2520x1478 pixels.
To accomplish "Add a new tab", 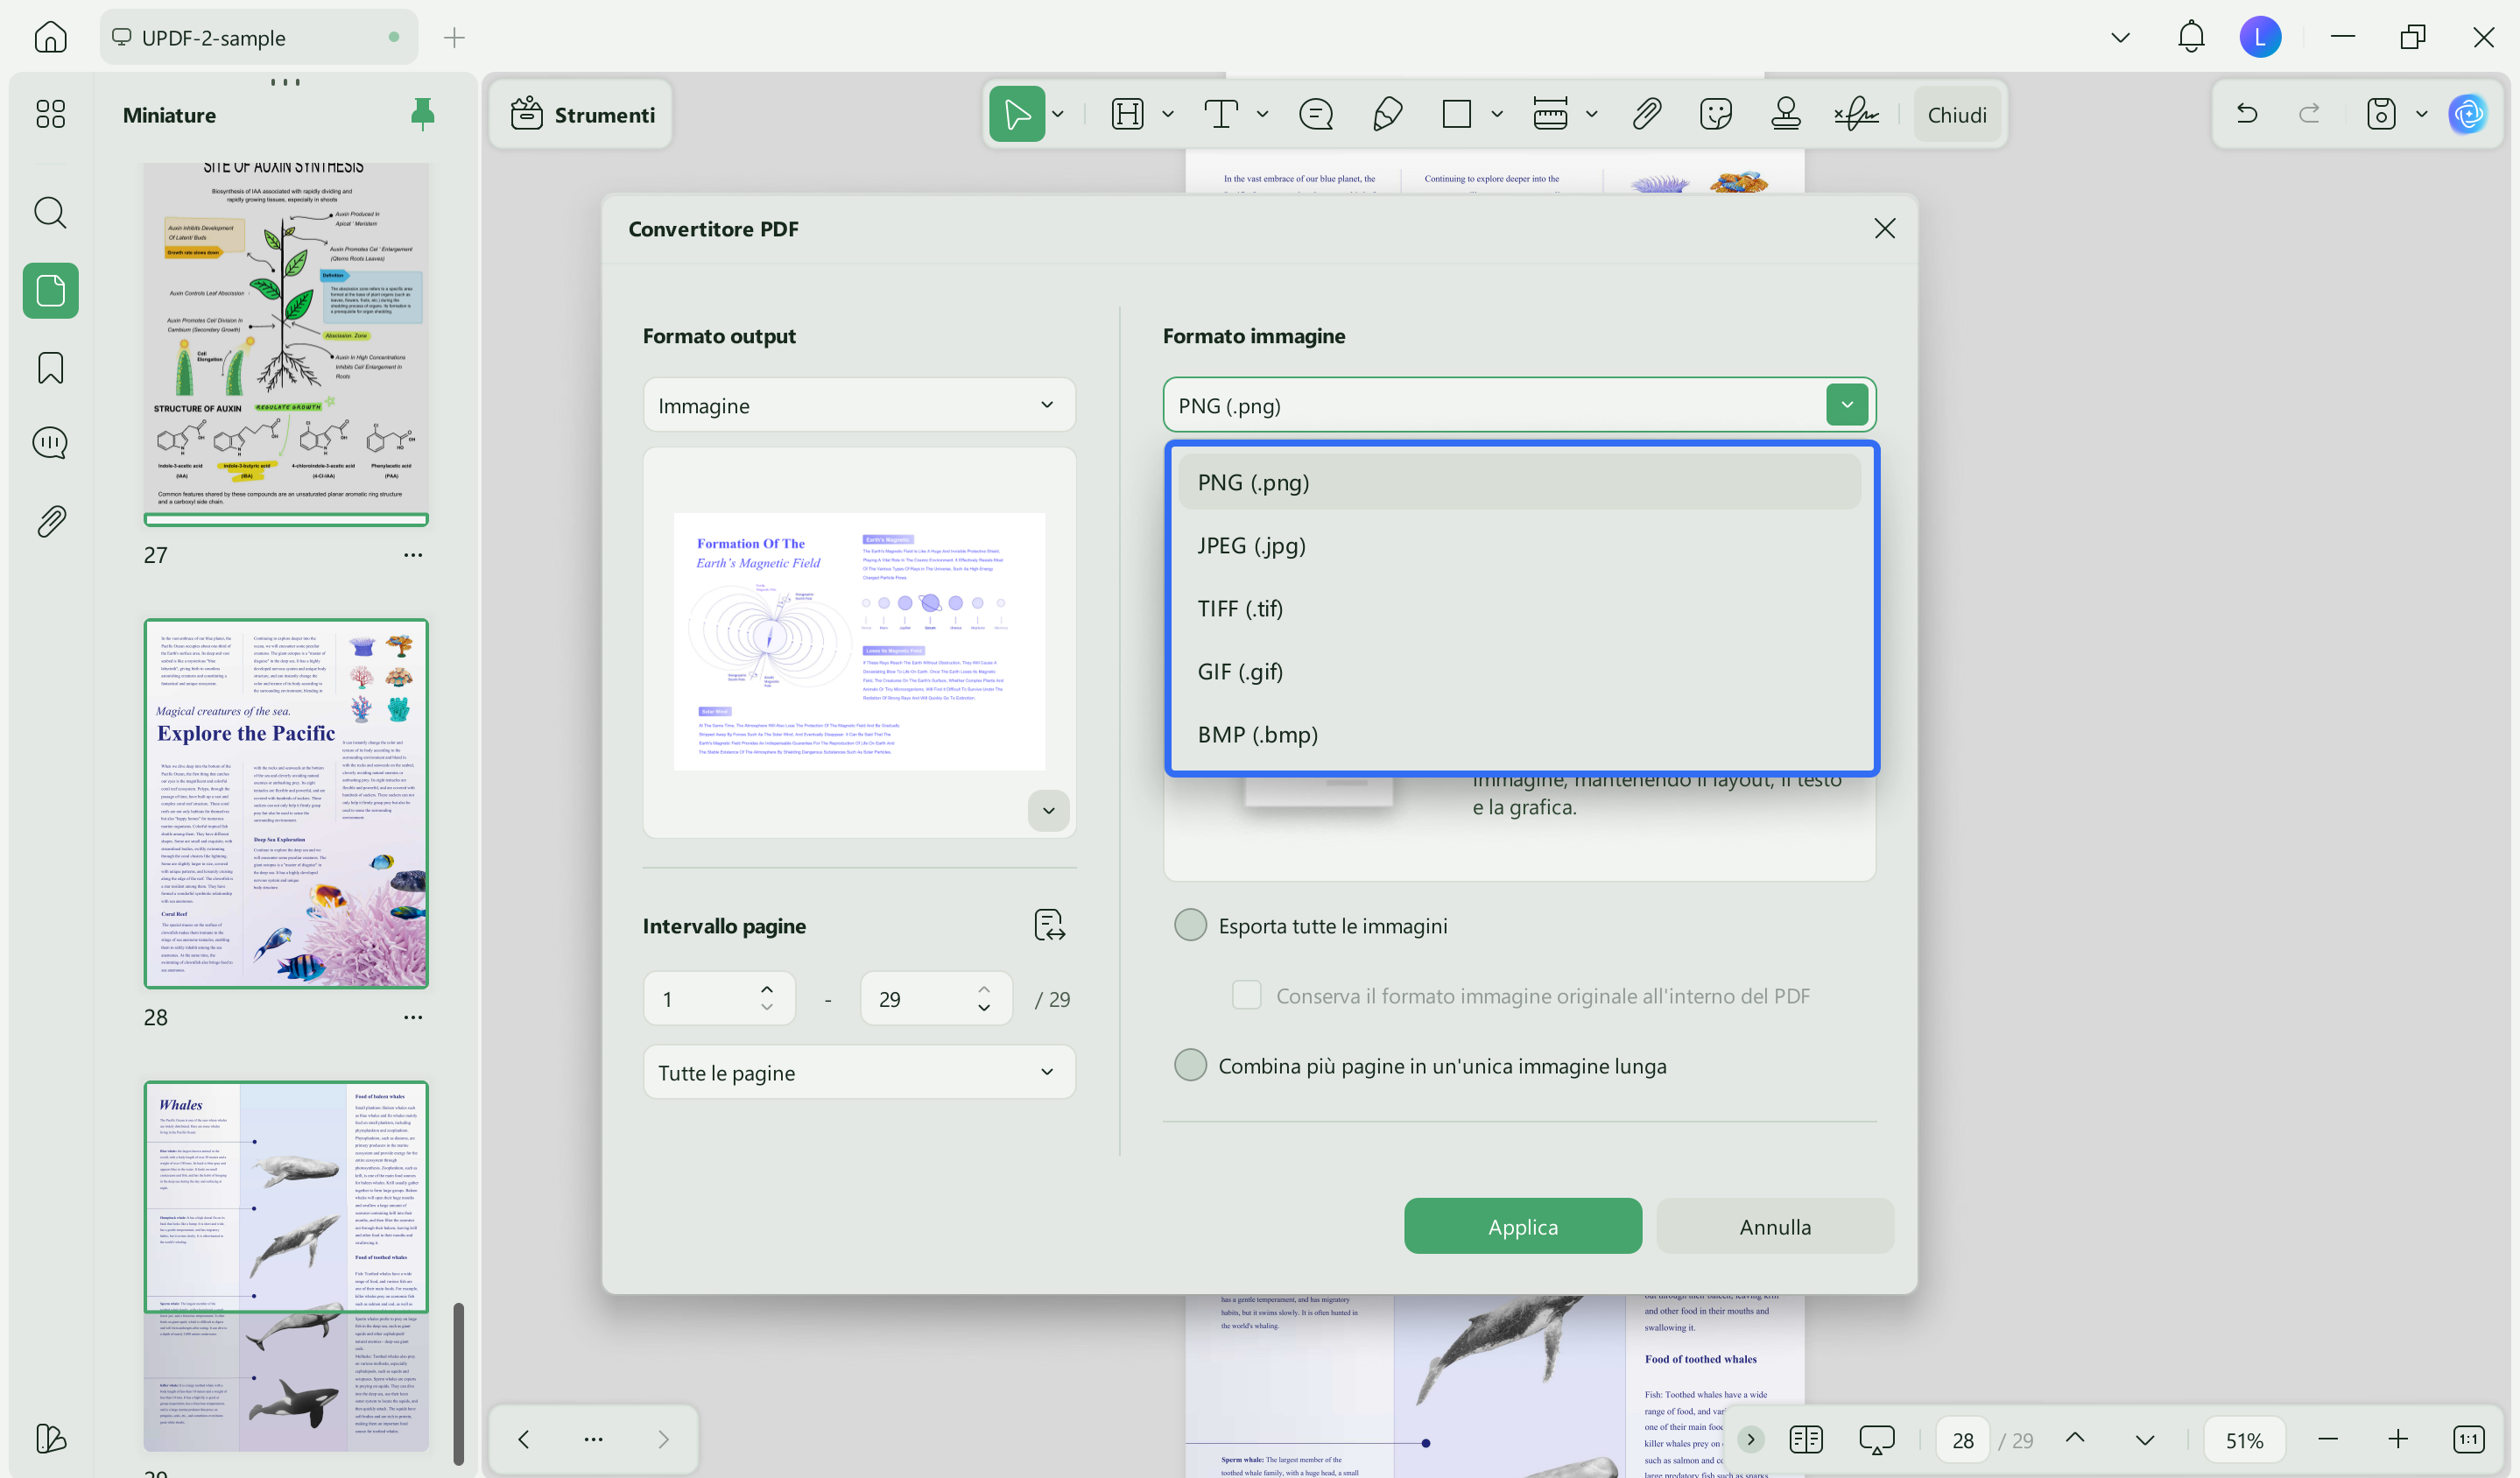I will pyautogui.click(x=454, y=37).
